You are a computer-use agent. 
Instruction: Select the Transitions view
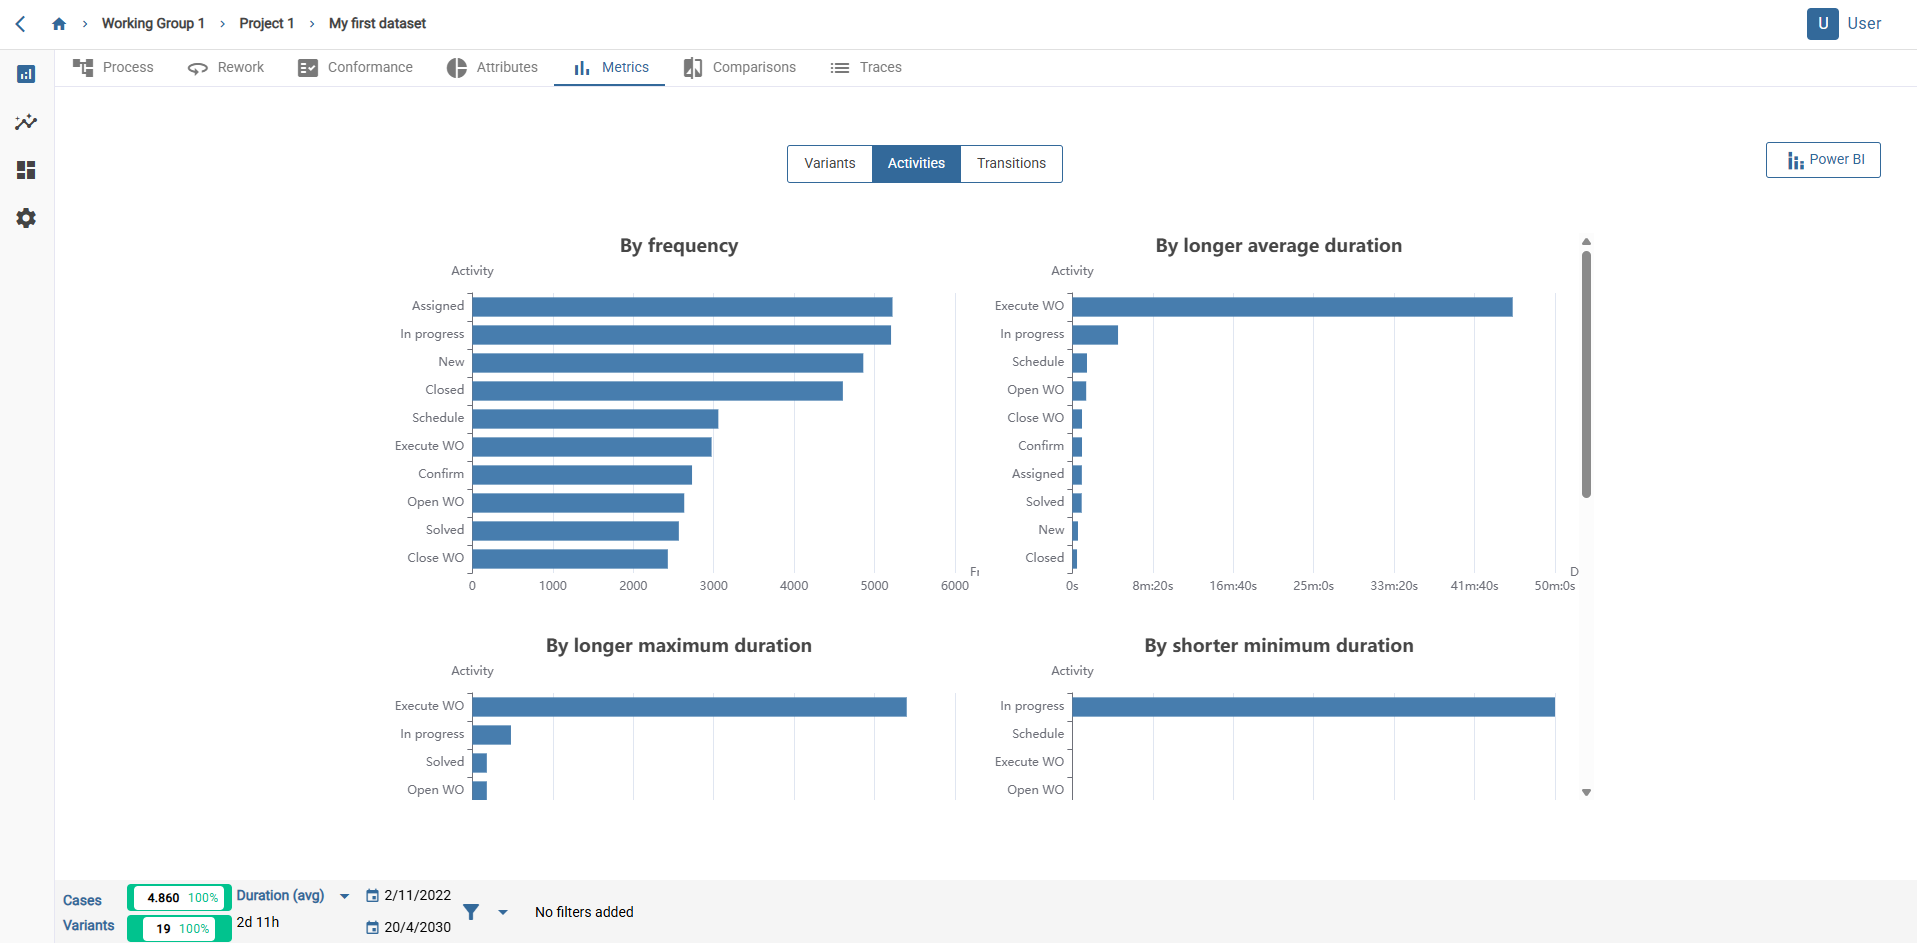click(x=1010, y=163)
